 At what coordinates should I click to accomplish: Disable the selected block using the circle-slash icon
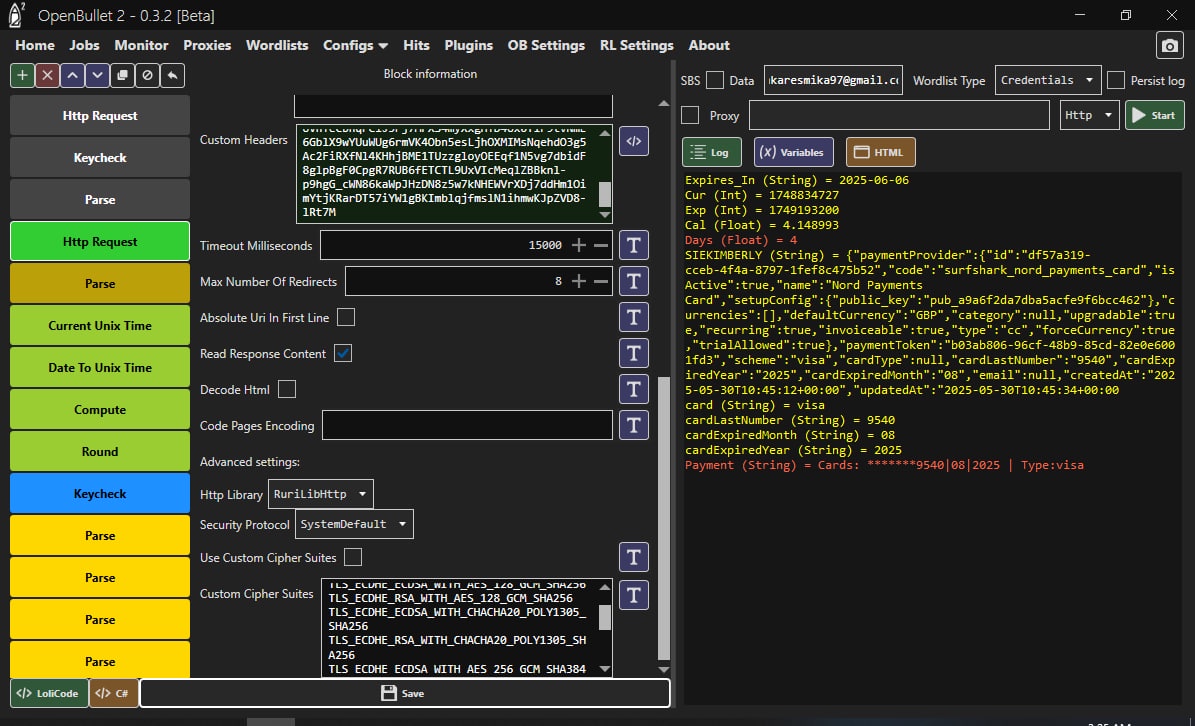(147, 75)
